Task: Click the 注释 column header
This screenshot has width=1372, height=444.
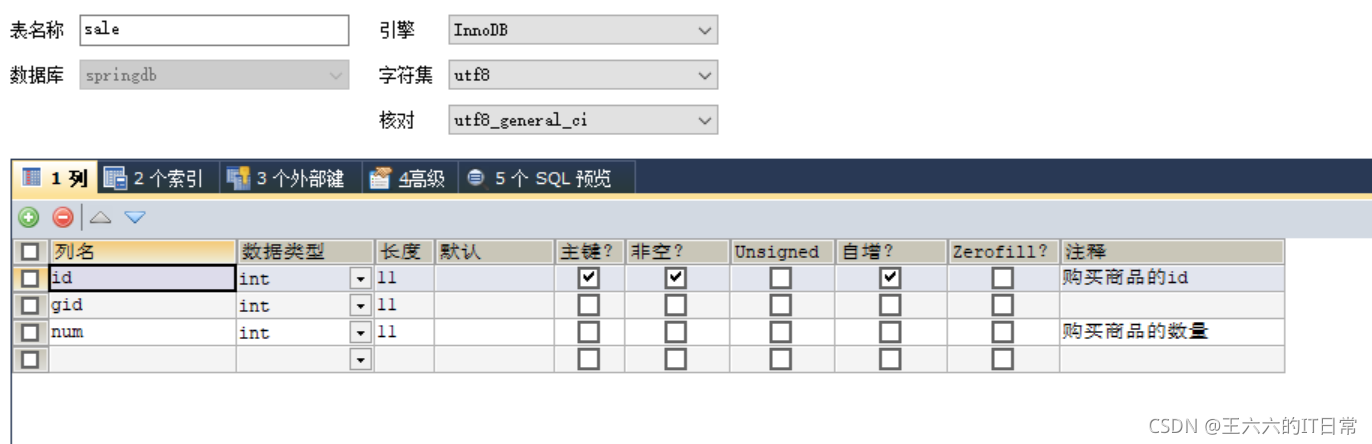Action: pos(1172,251)
